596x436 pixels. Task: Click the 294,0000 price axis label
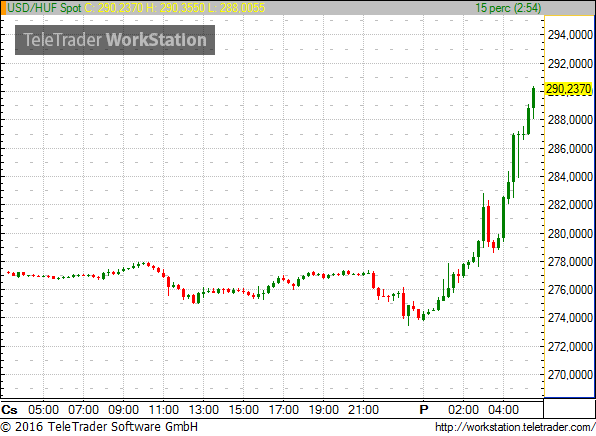[x=570, y=35]
